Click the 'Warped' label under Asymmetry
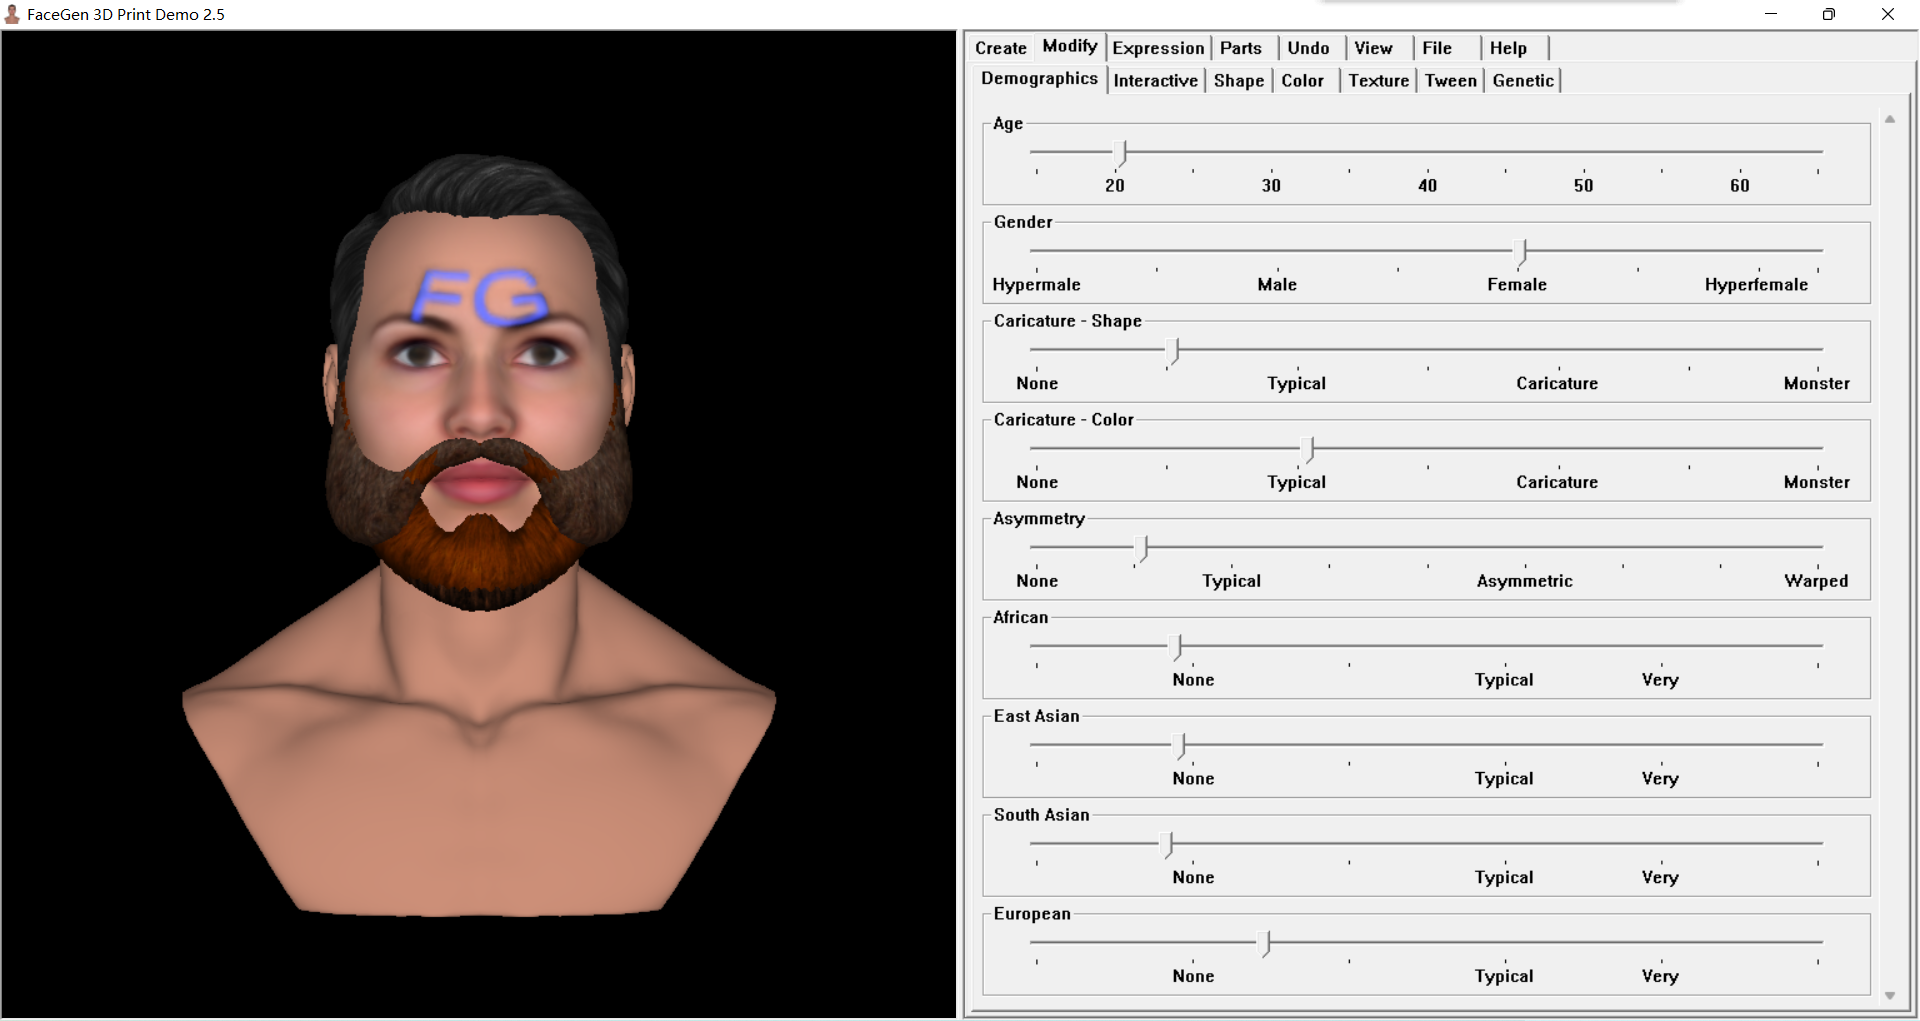Screen dimensions: 1920x1021 coord(1816,581)
